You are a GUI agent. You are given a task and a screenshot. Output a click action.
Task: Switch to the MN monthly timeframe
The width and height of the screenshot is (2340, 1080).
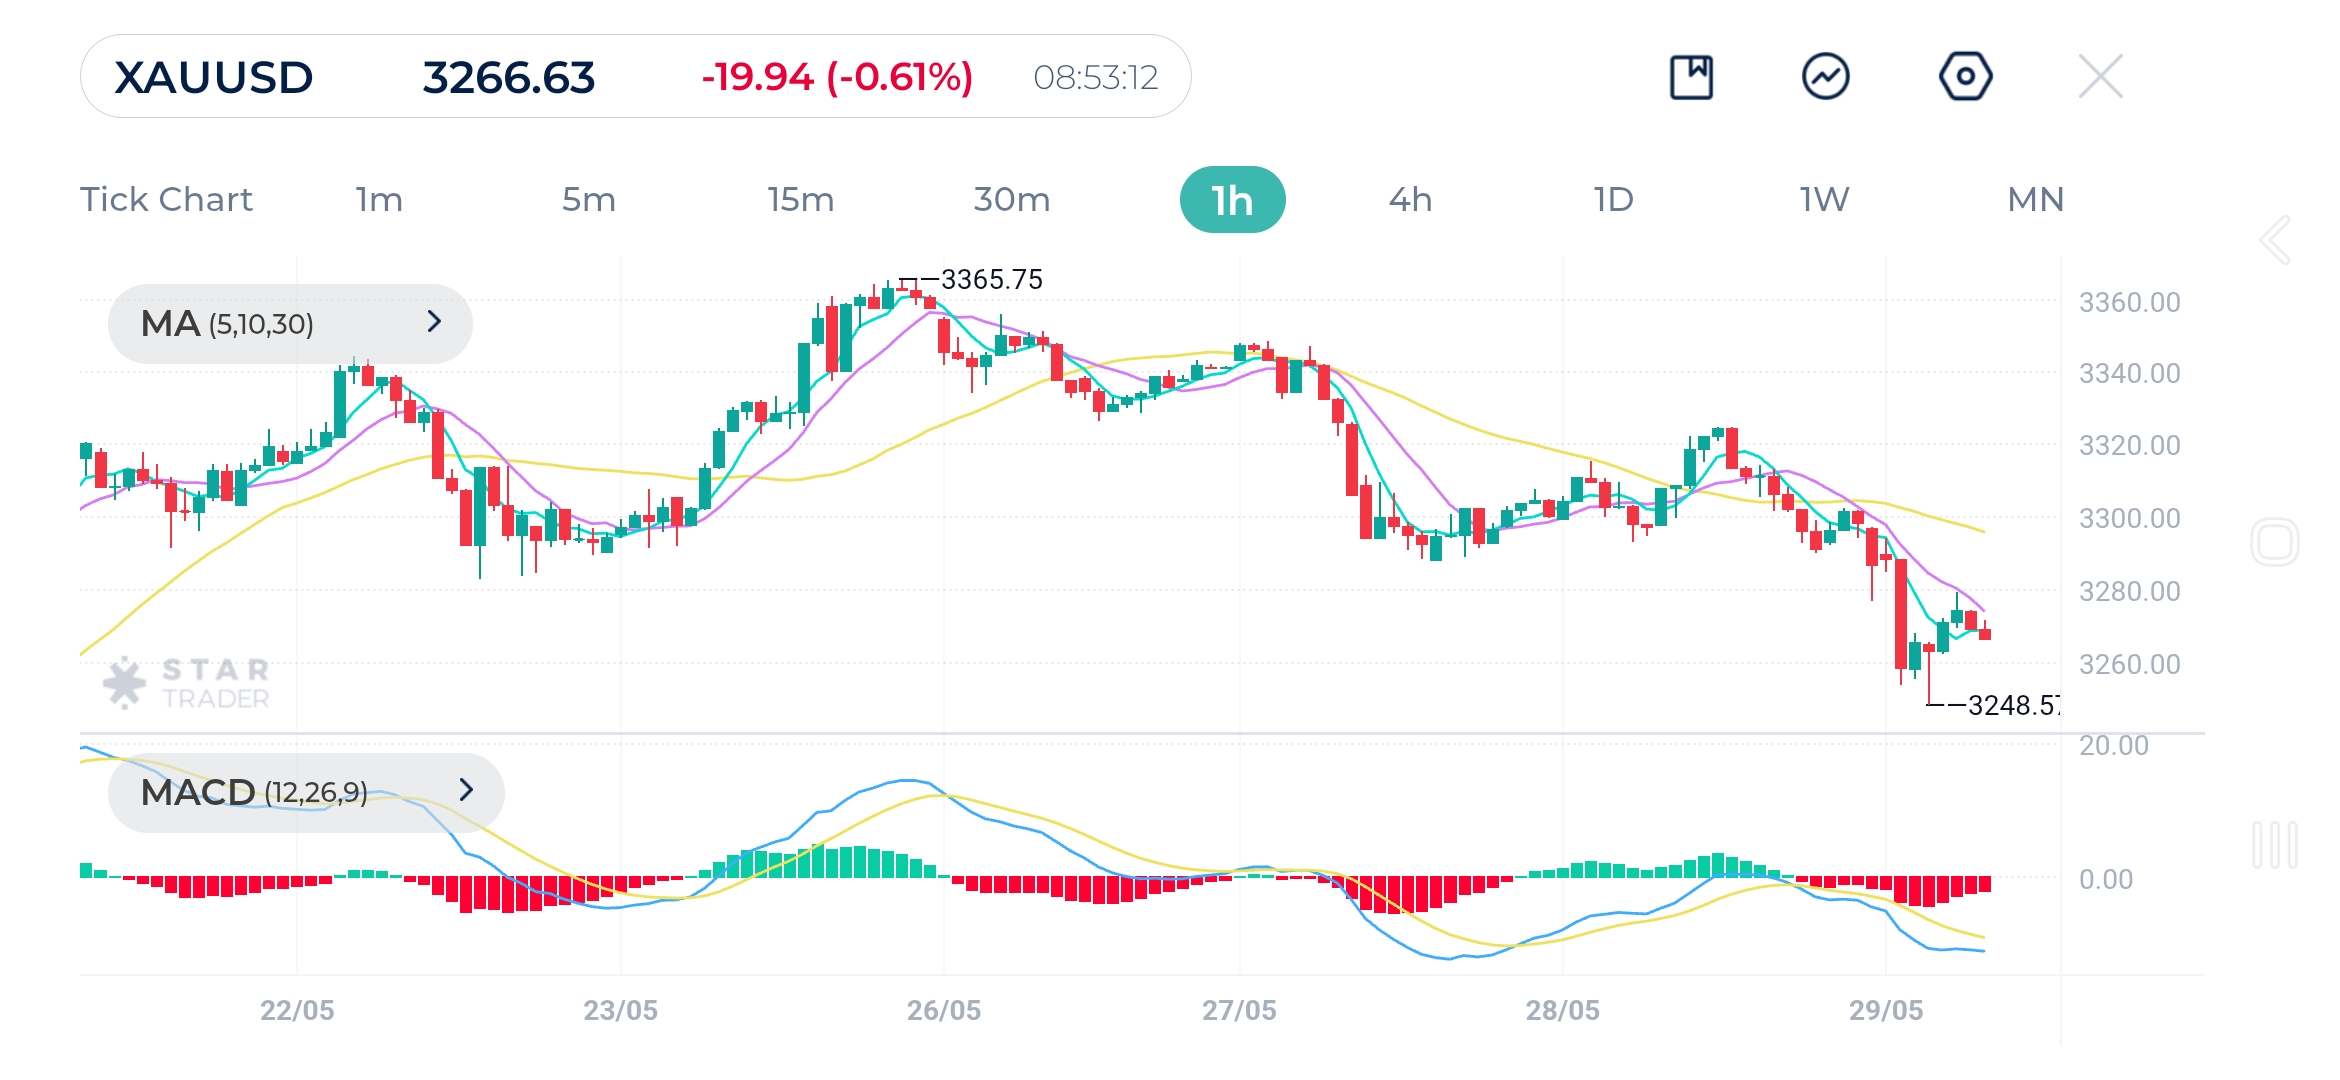pos(2035,199)
